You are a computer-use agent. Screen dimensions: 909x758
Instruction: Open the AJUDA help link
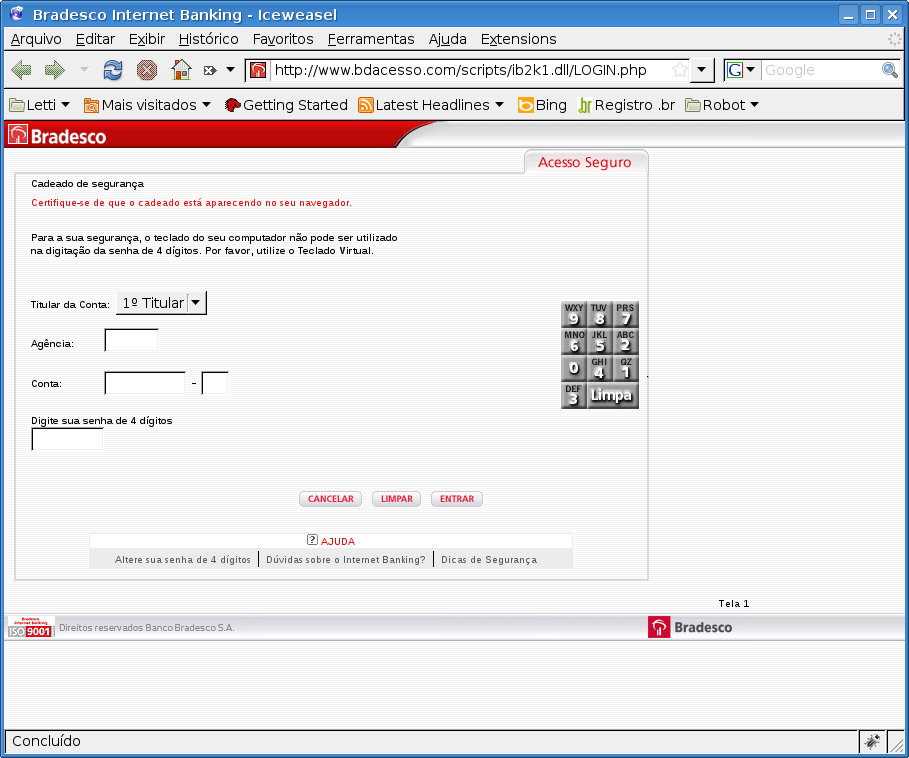pos(331,541)
